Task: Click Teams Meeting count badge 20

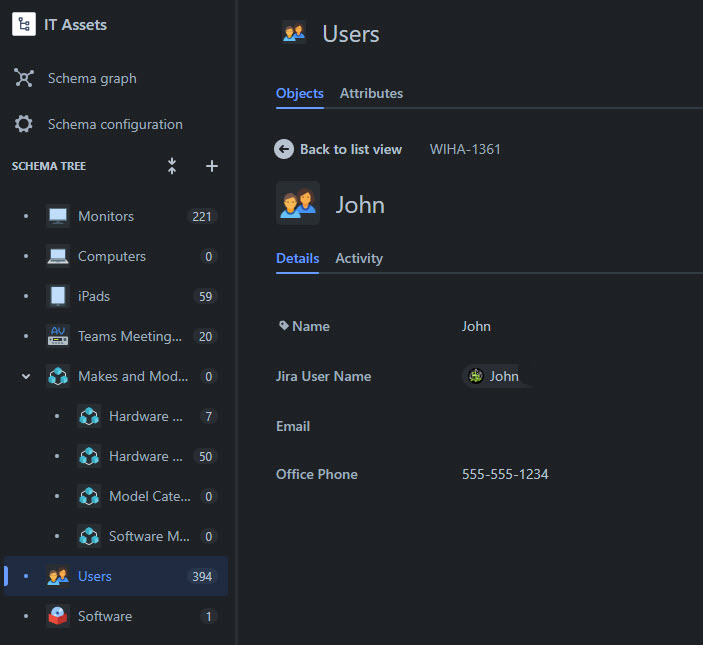Action: click(205, 336)
